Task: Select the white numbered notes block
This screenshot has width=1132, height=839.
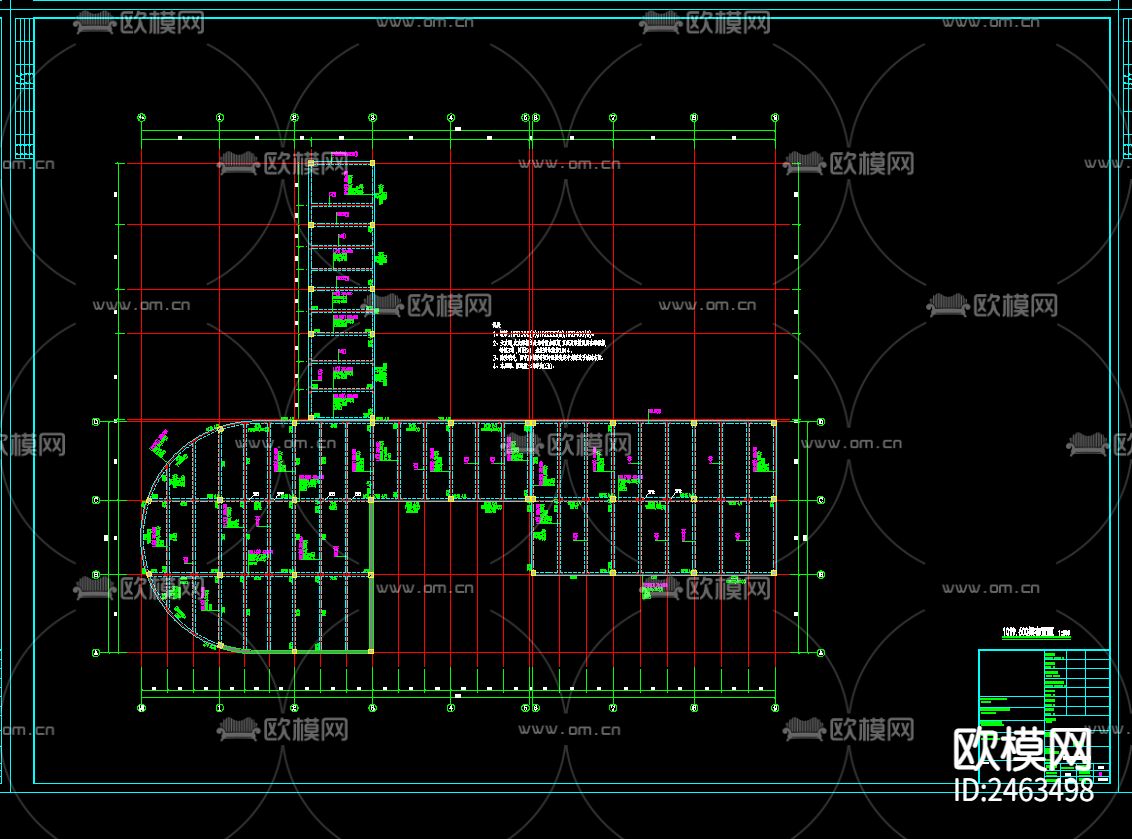Action: (x=549, y=347)
